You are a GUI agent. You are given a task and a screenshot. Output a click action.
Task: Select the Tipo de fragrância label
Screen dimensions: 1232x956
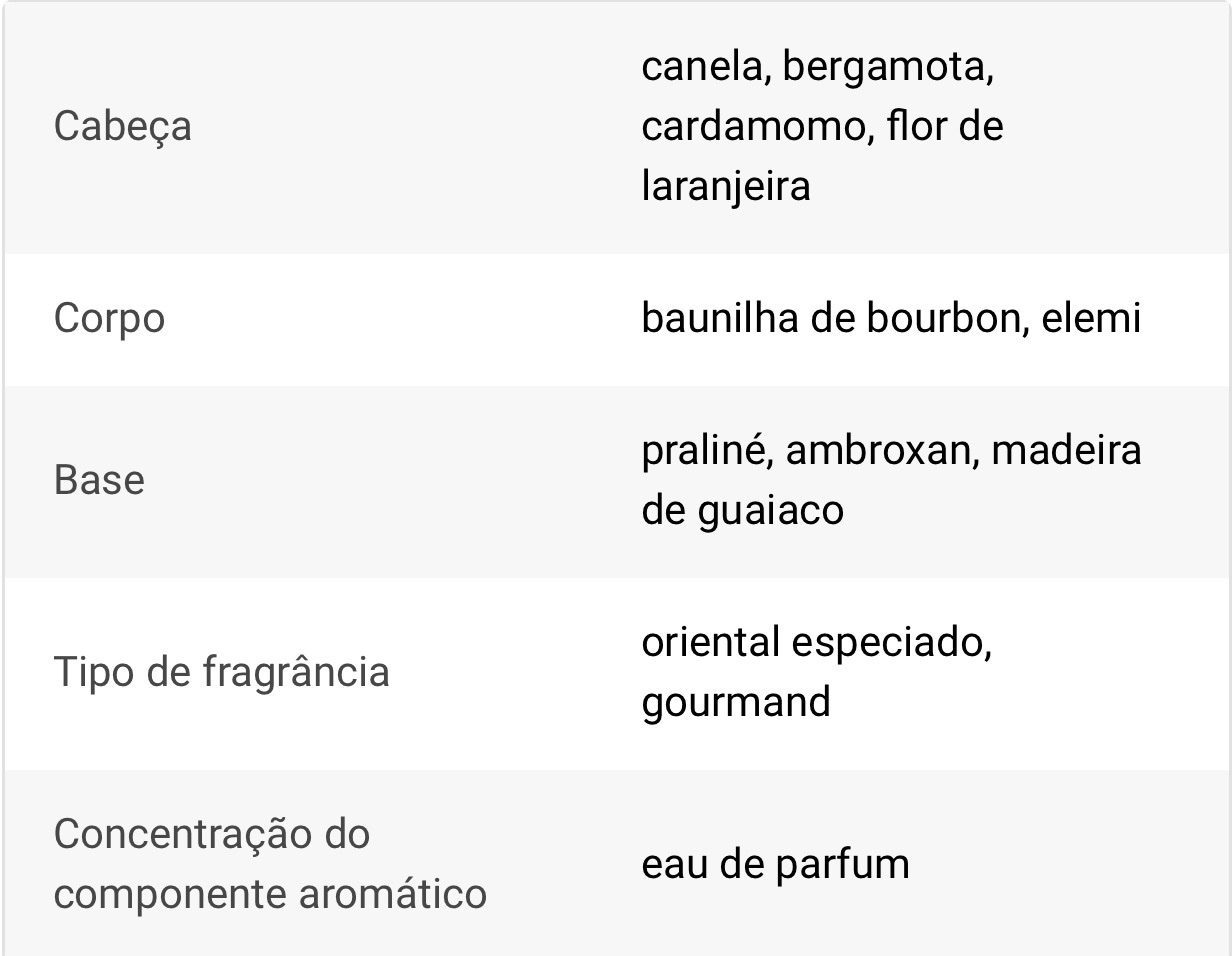[221, 671]
